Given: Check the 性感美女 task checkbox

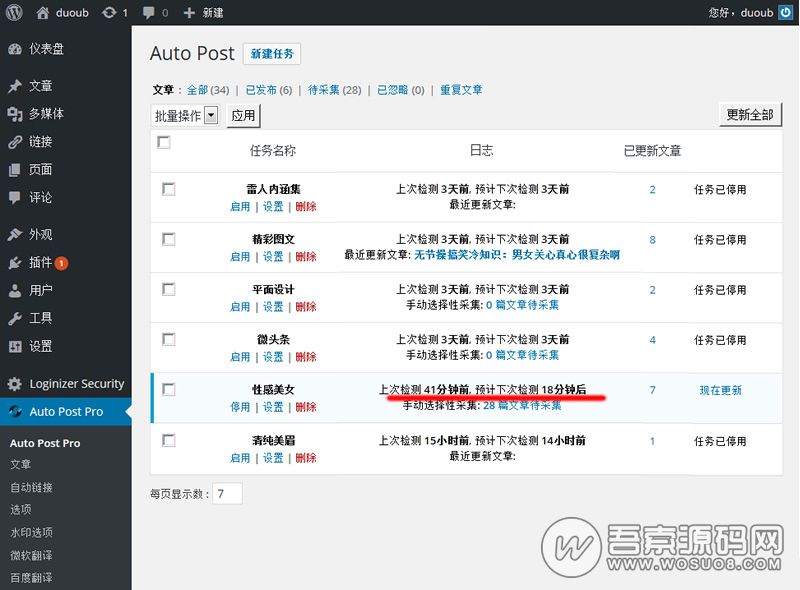Looking at the screenshot, I should 168,389.
